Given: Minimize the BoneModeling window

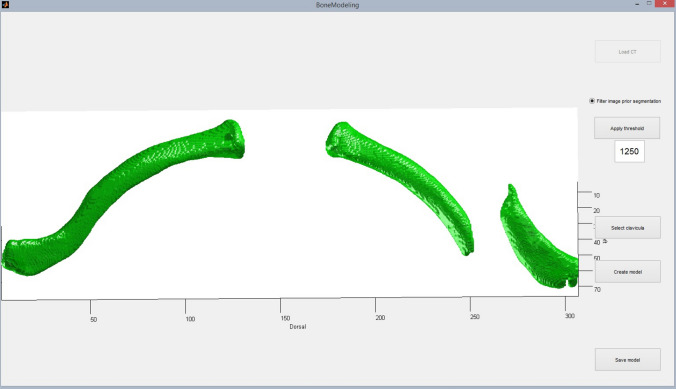Looking at the screenshot, I should click(x=637, y=4).
